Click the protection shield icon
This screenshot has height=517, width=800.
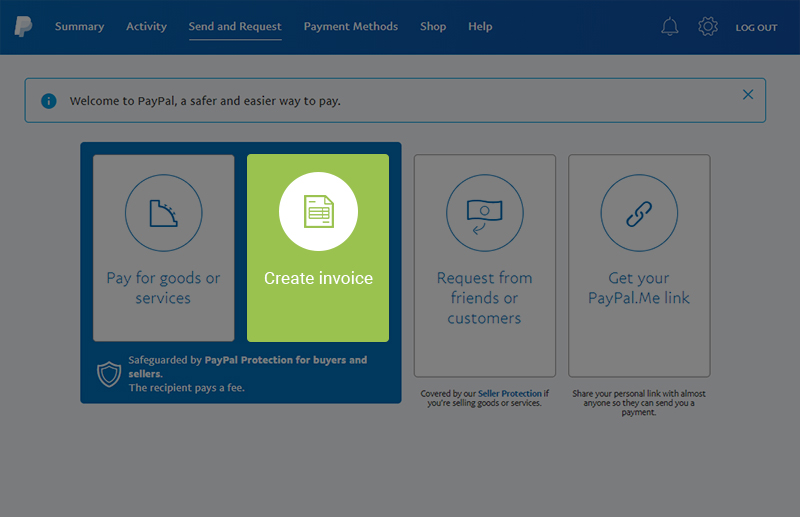tap(109, 374)
